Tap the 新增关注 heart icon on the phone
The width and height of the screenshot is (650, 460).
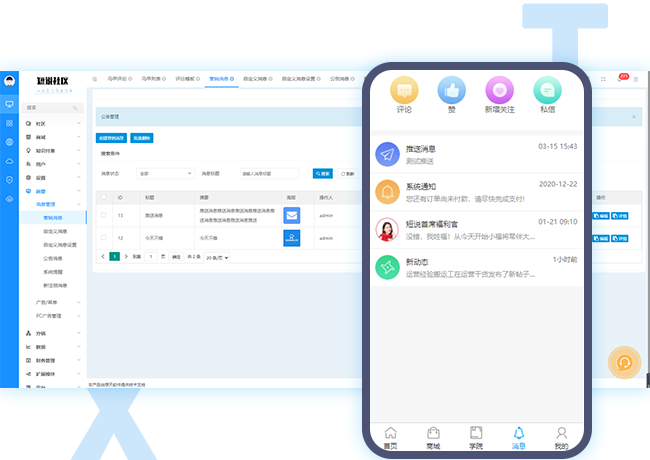point(500,90)
